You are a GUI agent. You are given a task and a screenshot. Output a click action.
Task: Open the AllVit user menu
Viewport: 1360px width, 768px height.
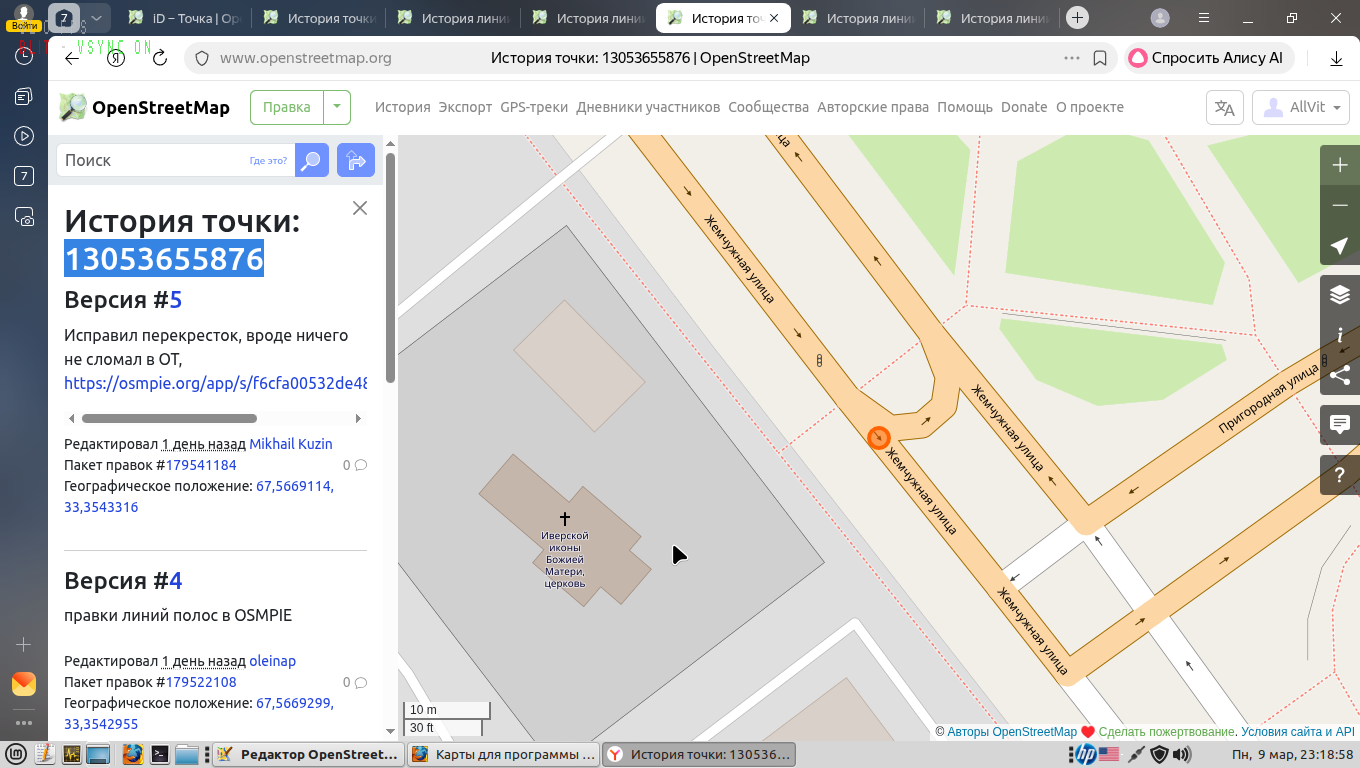pos(1301,108)
